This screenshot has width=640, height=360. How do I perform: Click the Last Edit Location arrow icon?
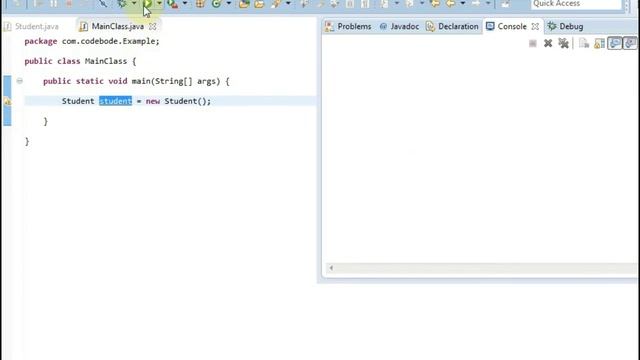[x=435, y=4]
